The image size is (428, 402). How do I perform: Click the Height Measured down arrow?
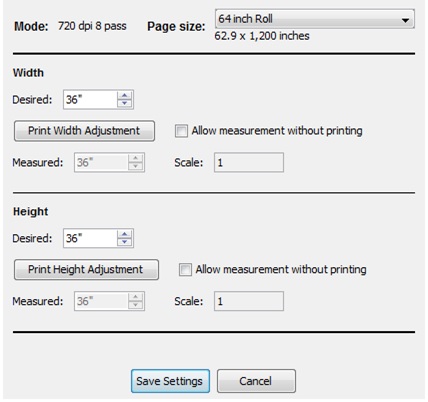pyautogui.click(x=136, y=305)
